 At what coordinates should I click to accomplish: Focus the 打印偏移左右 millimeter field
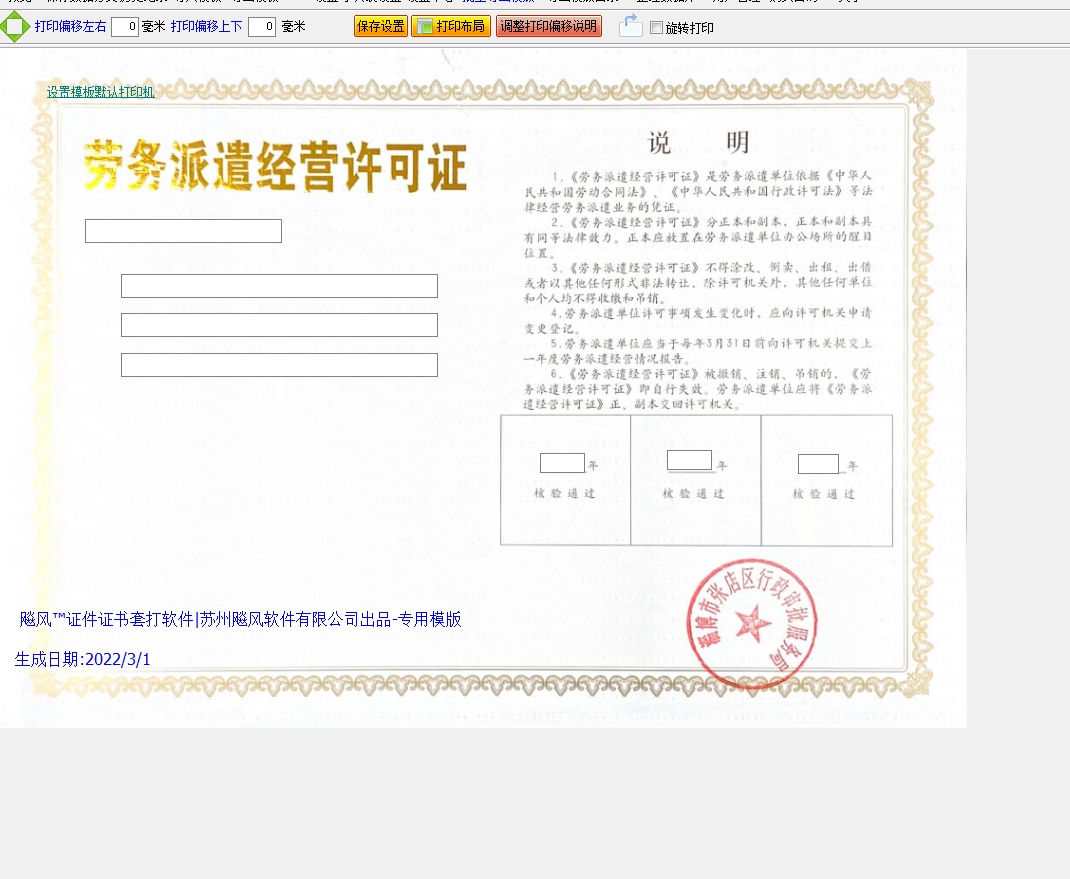click(124, 27)
